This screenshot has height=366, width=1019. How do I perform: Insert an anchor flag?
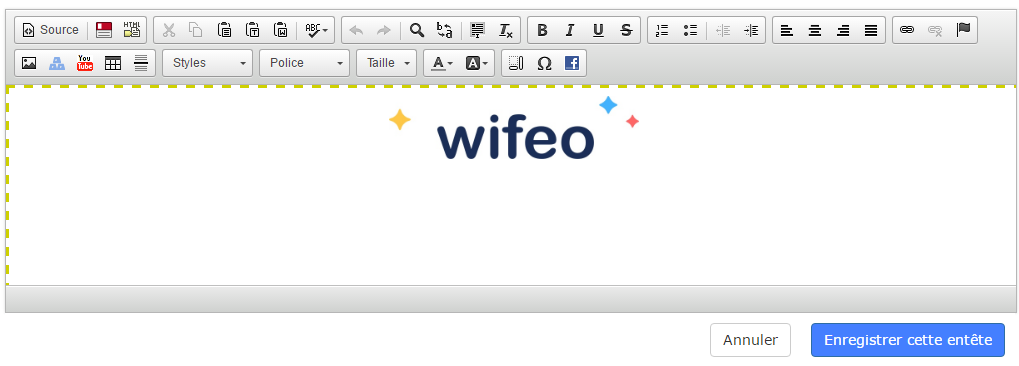963,30
